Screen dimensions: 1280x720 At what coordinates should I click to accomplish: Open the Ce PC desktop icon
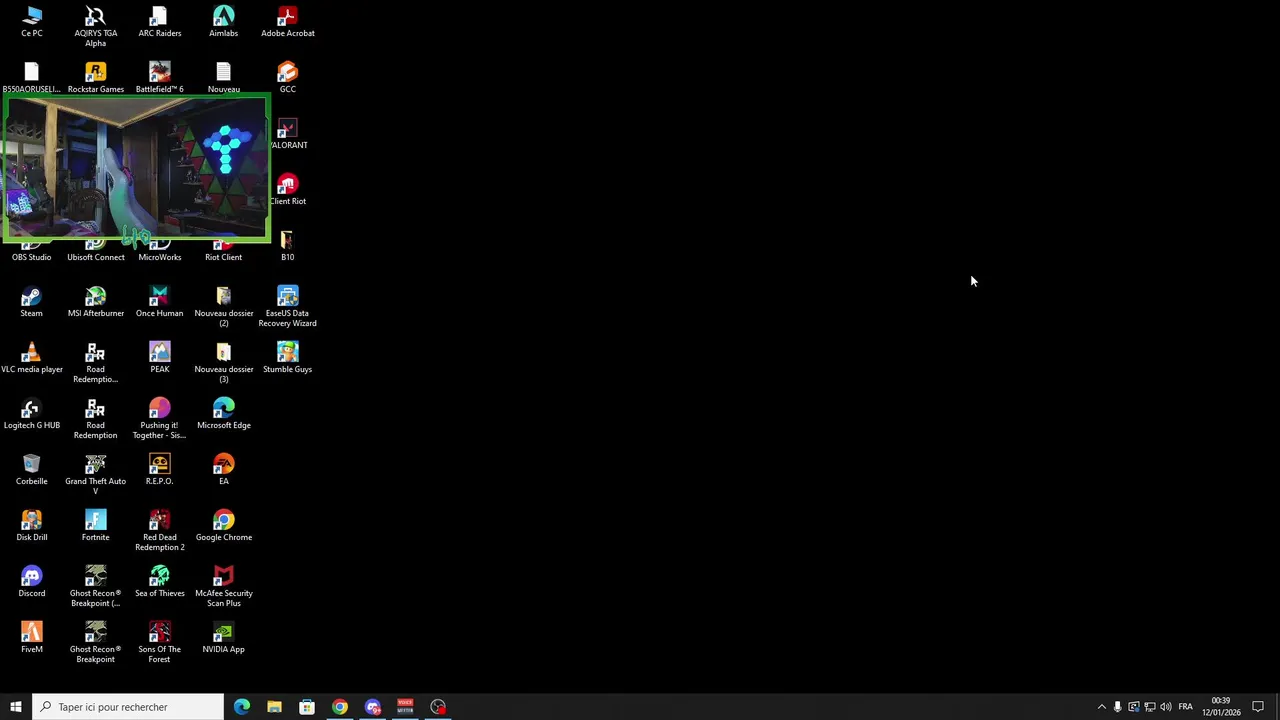pyautogui.click(x=32, y=21)
